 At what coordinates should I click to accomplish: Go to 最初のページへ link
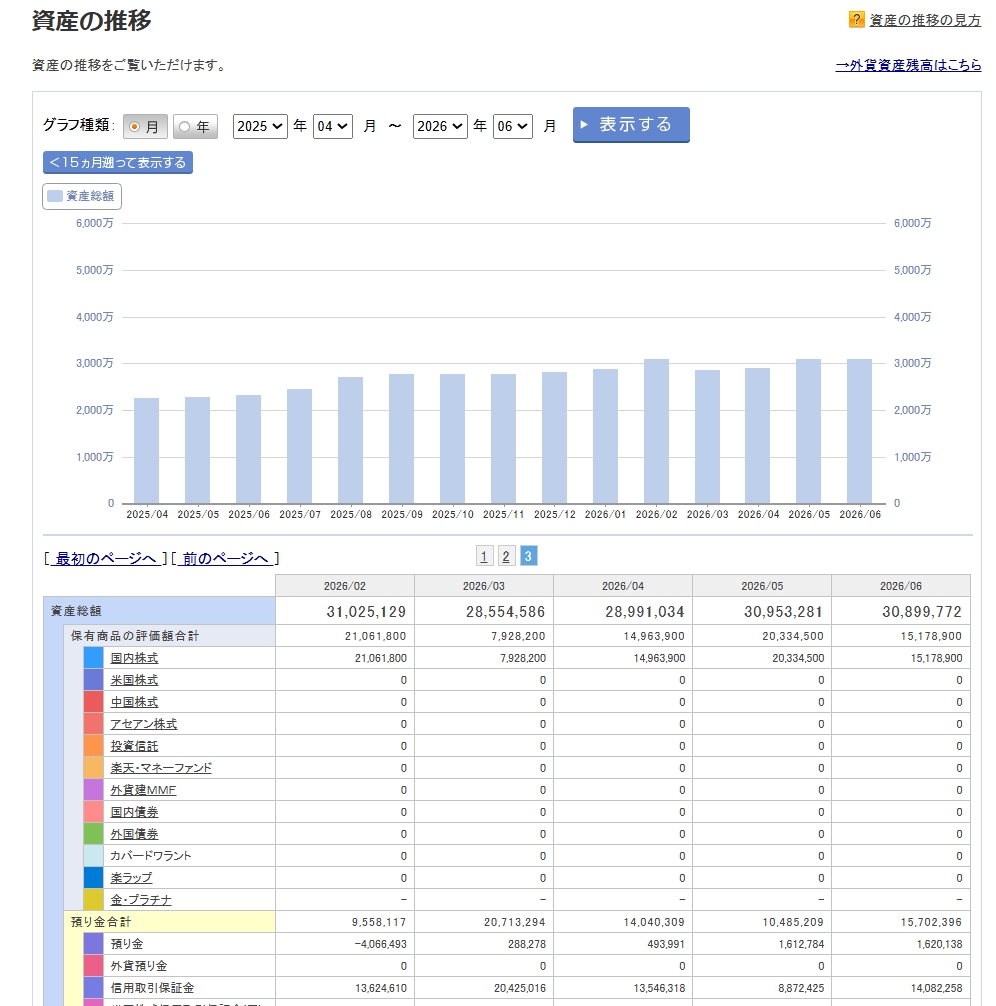coord(106,558)
